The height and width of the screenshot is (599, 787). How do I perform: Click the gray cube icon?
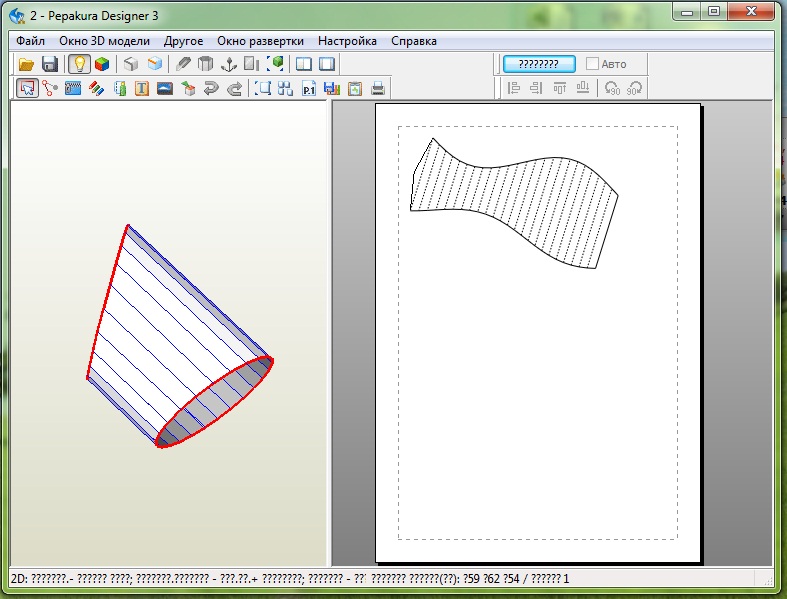[x=131, y=64]
